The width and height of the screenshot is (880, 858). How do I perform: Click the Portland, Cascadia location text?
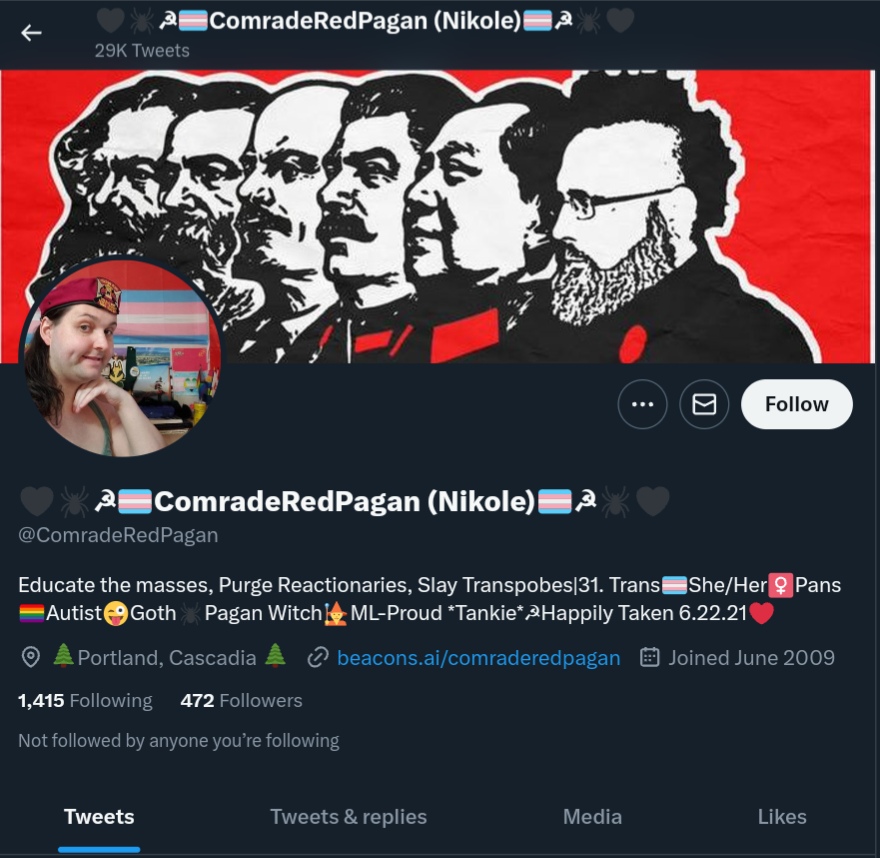(x=167, y=658)
